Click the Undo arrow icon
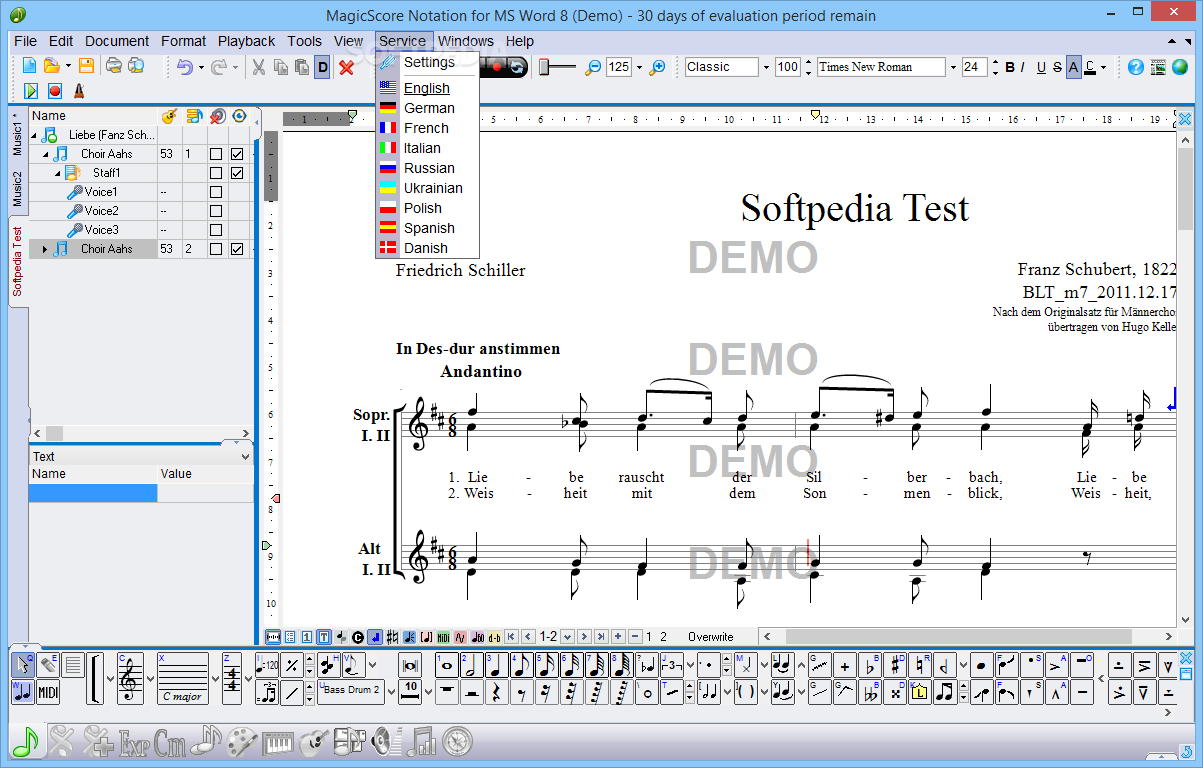The image size is (1203, 768). click(x=184, y=67)
